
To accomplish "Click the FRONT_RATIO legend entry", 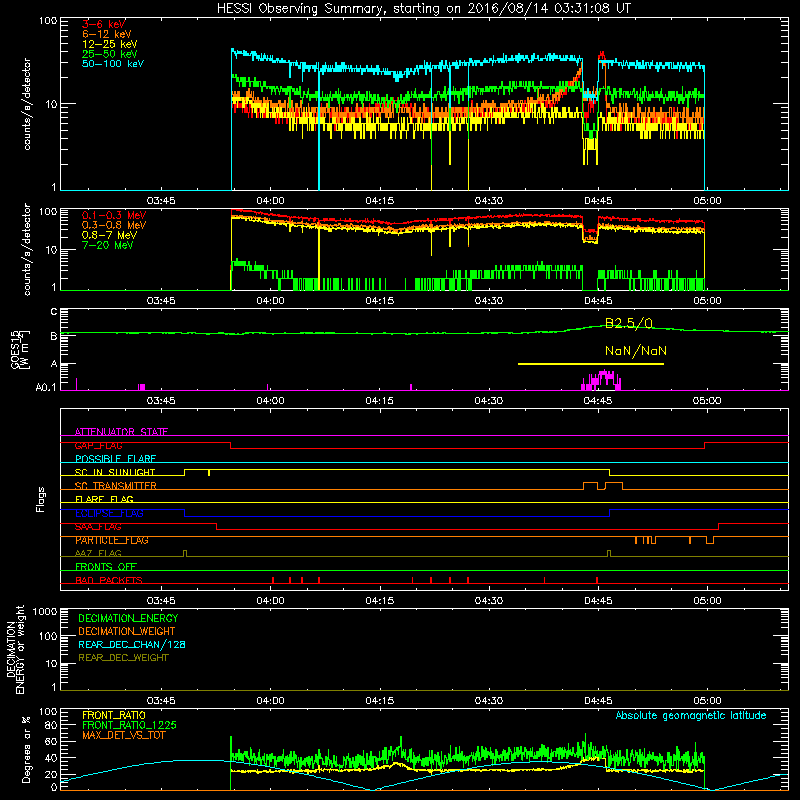I will pos(114,715).
